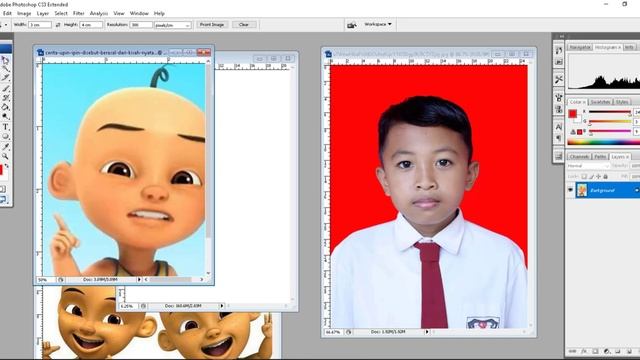Open the Paragraph panel icon

pos(558,138)
